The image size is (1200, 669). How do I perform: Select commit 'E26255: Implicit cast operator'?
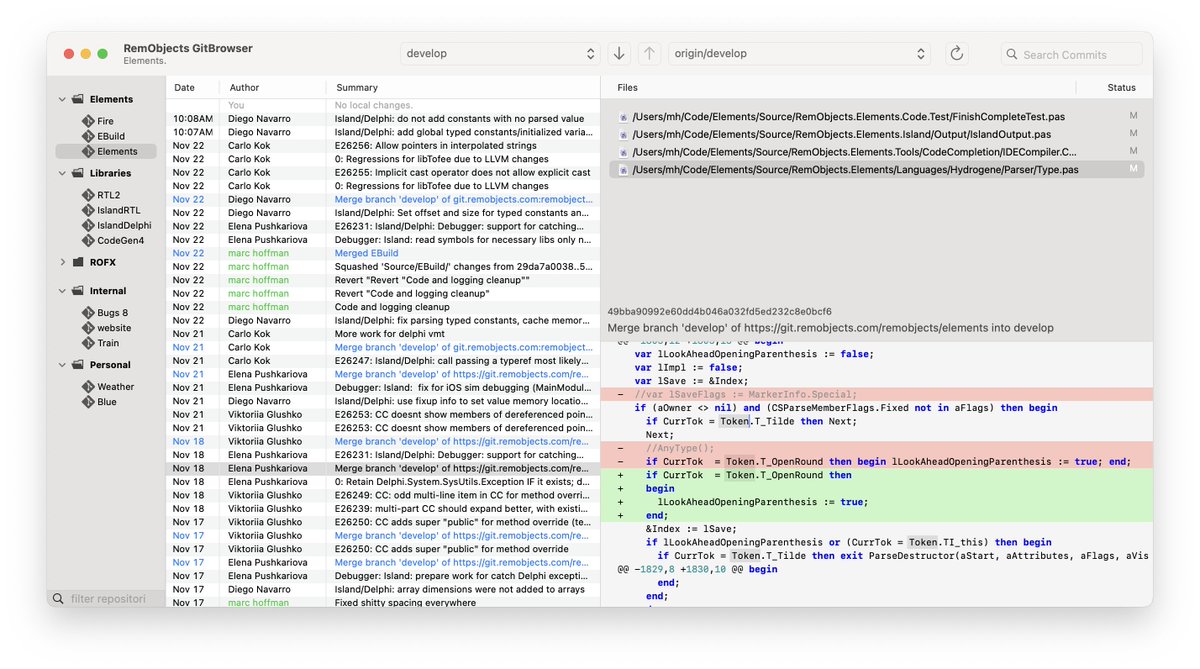[x=383, y=172]
